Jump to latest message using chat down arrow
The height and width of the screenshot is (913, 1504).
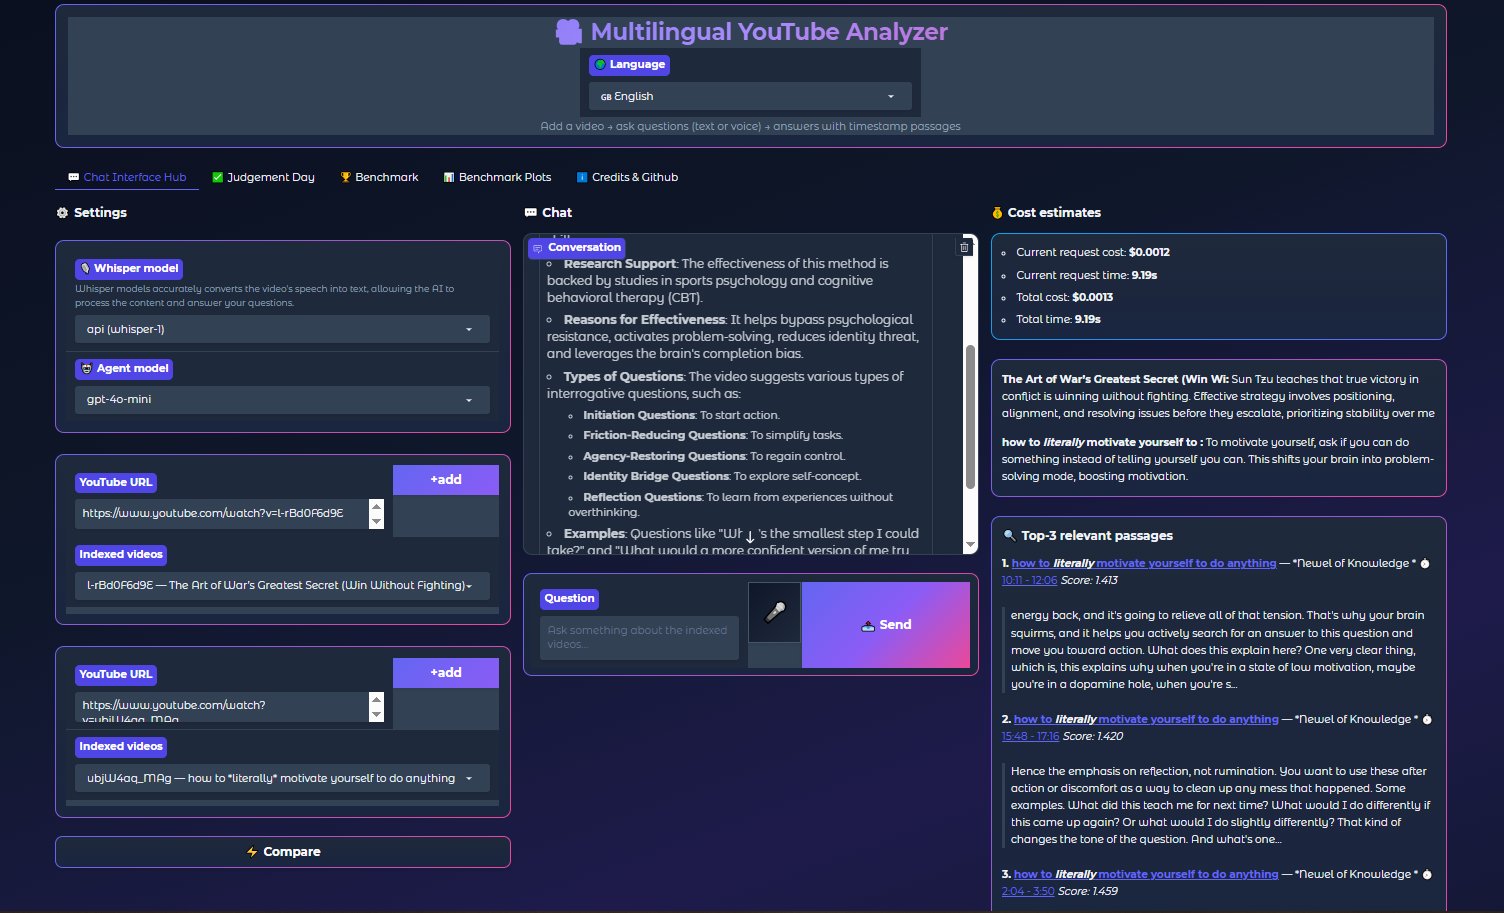click(750, 537)
